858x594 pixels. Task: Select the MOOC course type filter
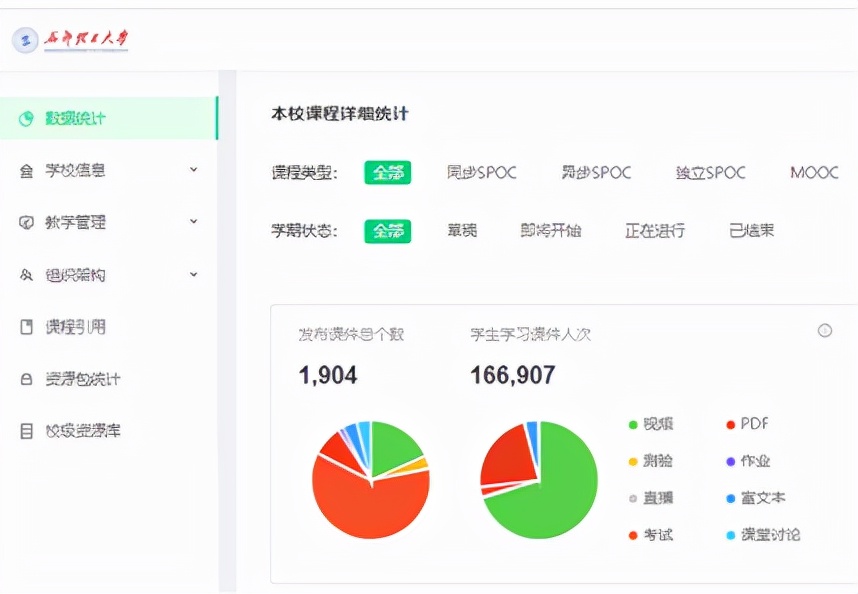coord(813,172)
